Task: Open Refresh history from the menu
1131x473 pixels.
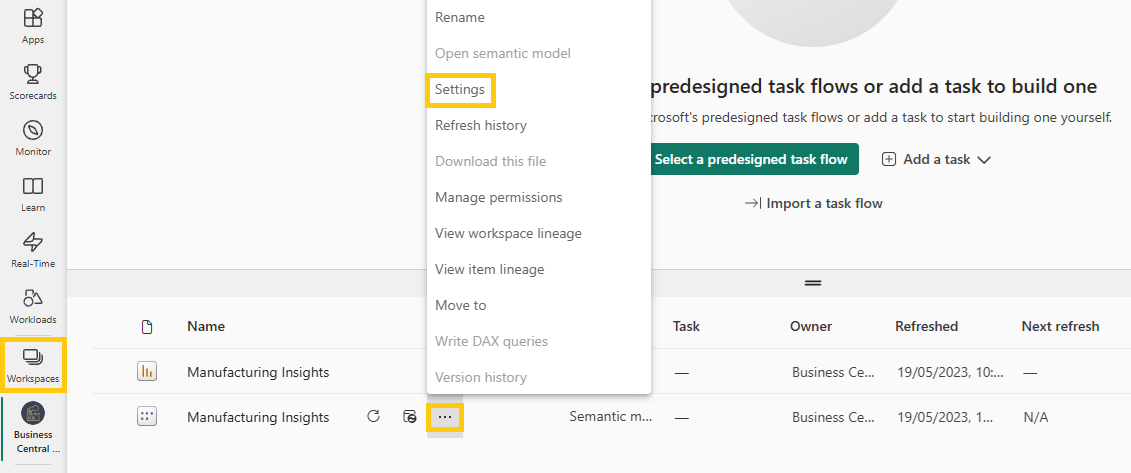Action: [481, 125]
